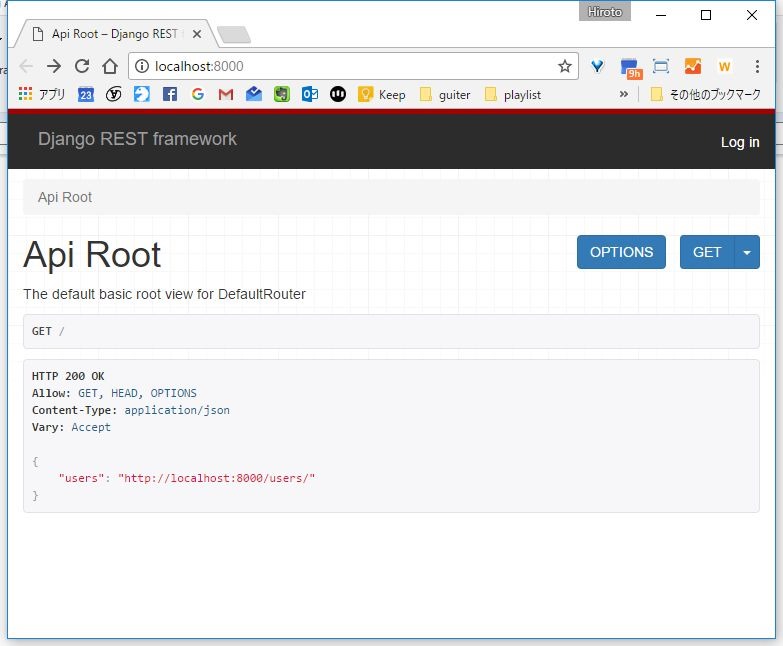Go to the home page icon

(x=110, y=66)
